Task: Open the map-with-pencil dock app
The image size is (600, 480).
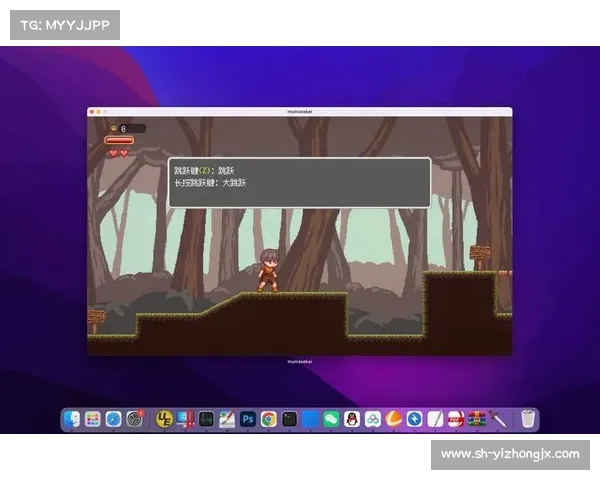Action: (x=227, y=419)
